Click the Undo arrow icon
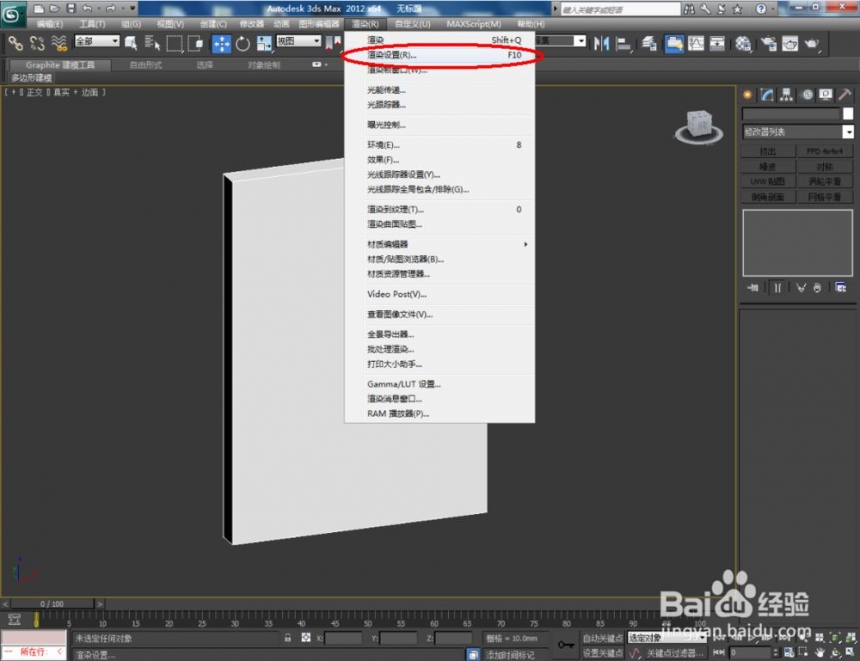The image size is (860, 661). [87, 8]
